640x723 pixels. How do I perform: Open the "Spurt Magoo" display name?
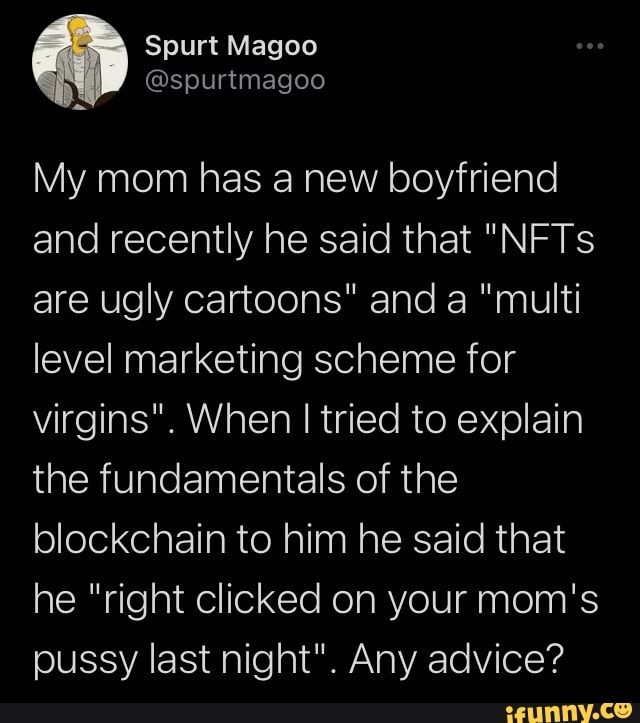click(x=231, y=45)
